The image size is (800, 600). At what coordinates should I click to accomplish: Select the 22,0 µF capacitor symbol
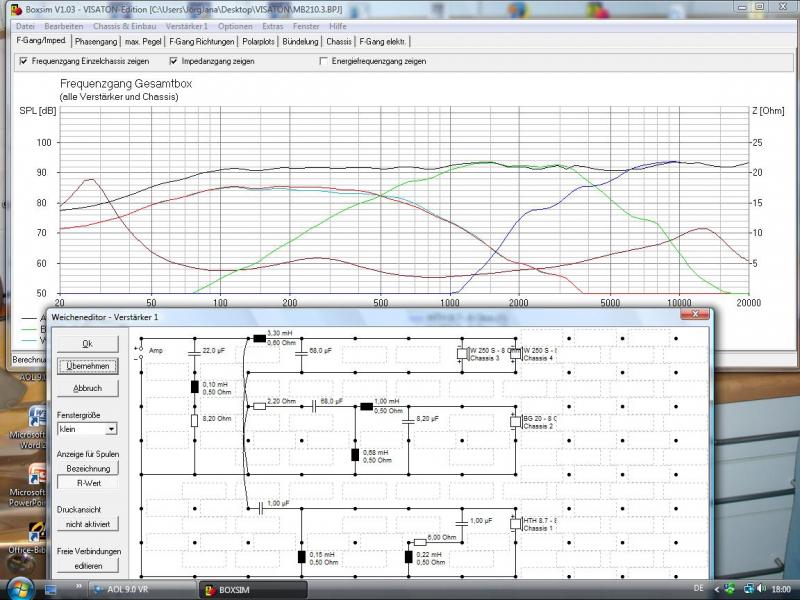(194, 351)
